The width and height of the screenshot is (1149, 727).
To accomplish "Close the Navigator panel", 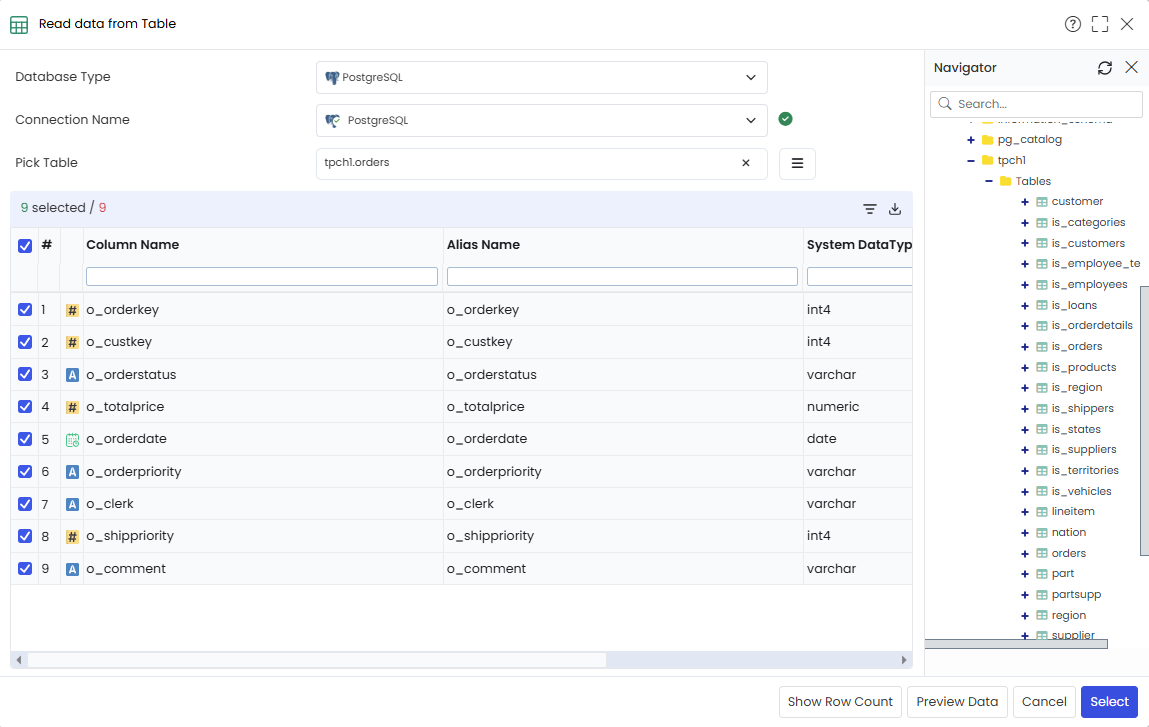I will (1131, 67).
